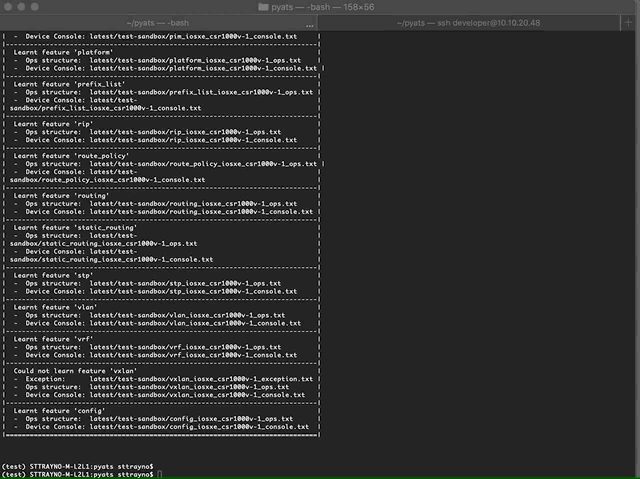This screenshot has width=640, height=479.
Task: Click vlan_iosxe_csr1000v-1_ops.txt path
Action: [187, 315]
